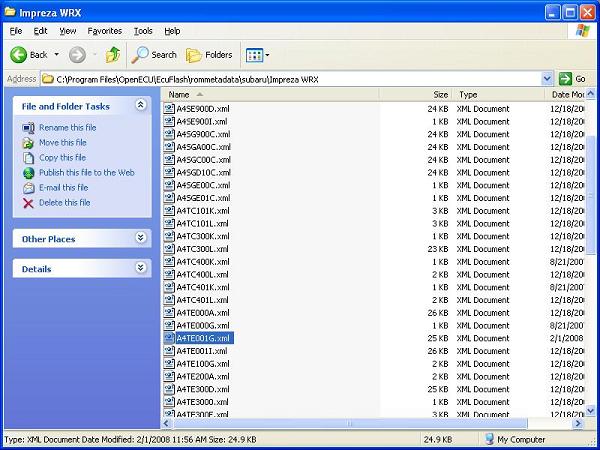
Task: Select the A4SE900D.xml file icon
Action: point(169,109)
